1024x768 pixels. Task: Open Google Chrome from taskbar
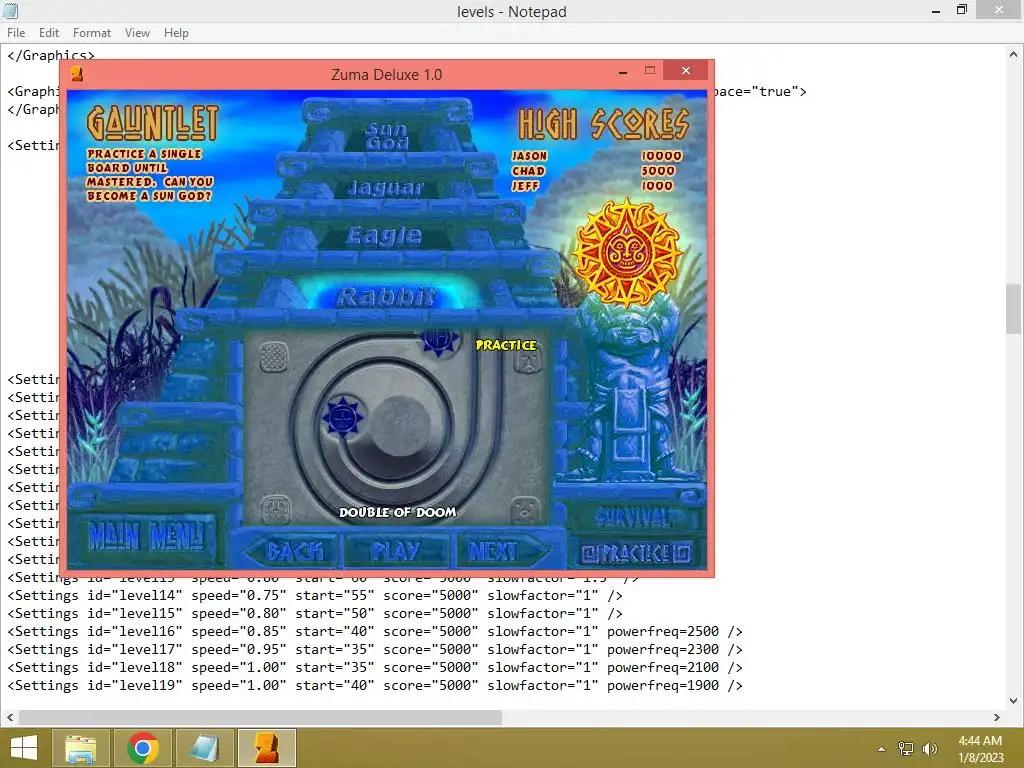coord(142,748)
